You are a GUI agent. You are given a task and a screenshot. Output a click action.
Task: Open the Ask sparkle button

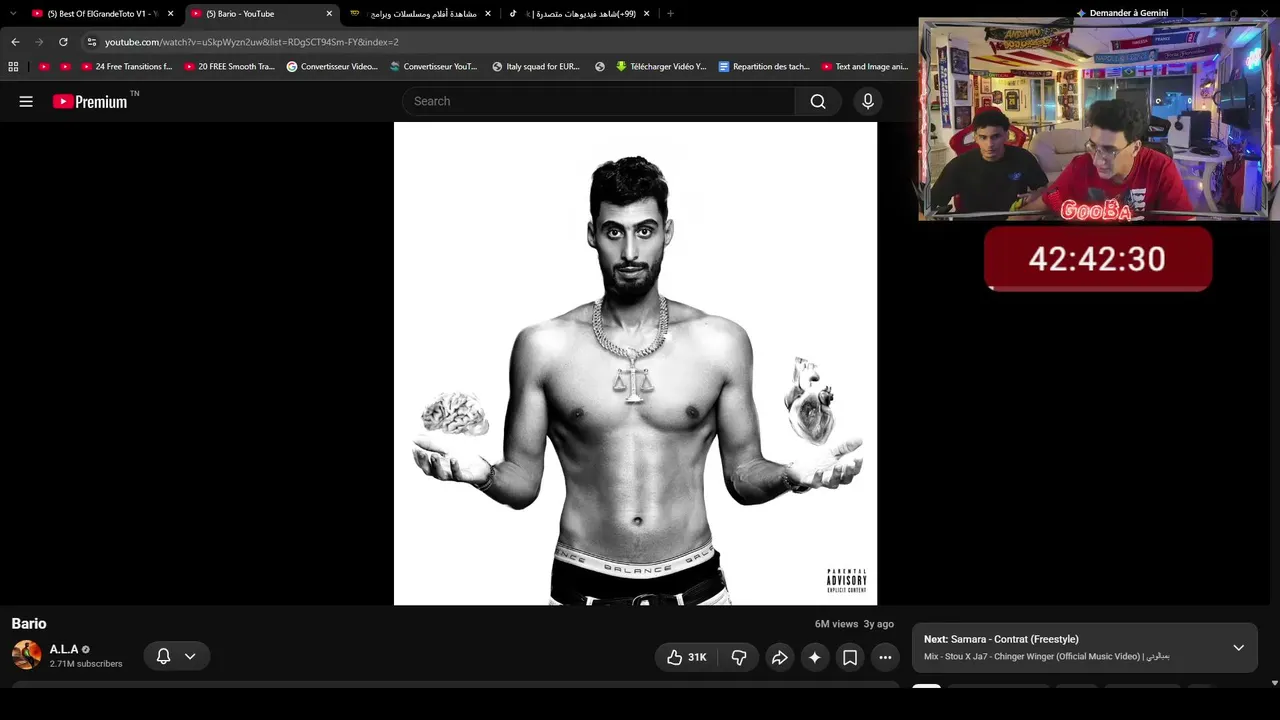pos(815,657)
